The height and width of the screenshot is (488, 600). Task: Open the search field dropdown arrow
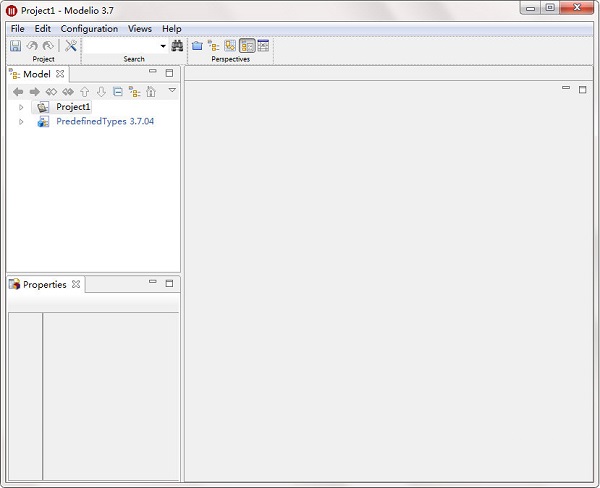point(163,46)
